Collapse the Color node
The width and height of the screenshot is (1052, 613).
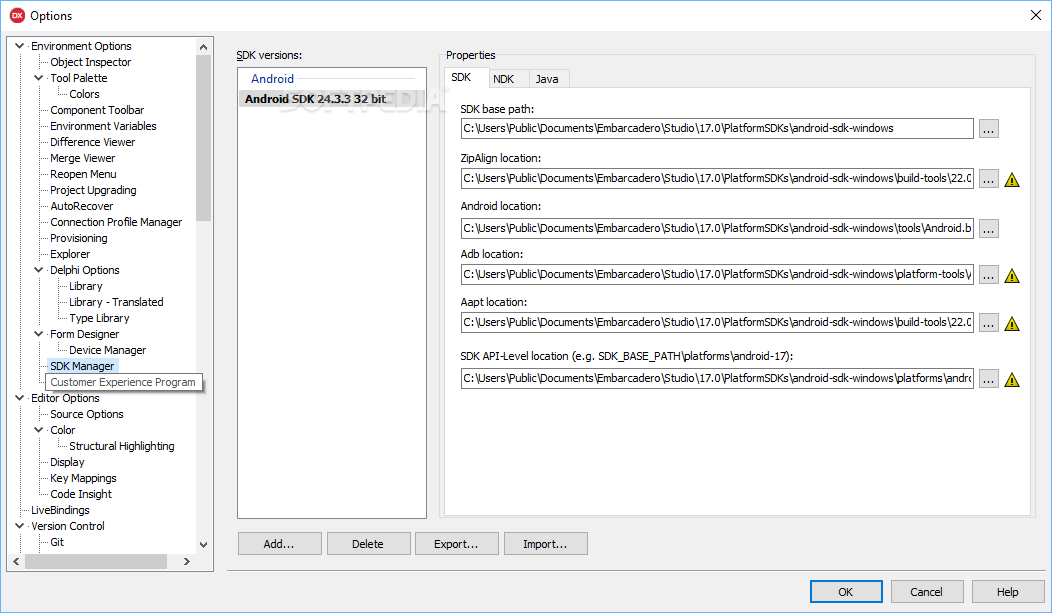coord(38,430)
